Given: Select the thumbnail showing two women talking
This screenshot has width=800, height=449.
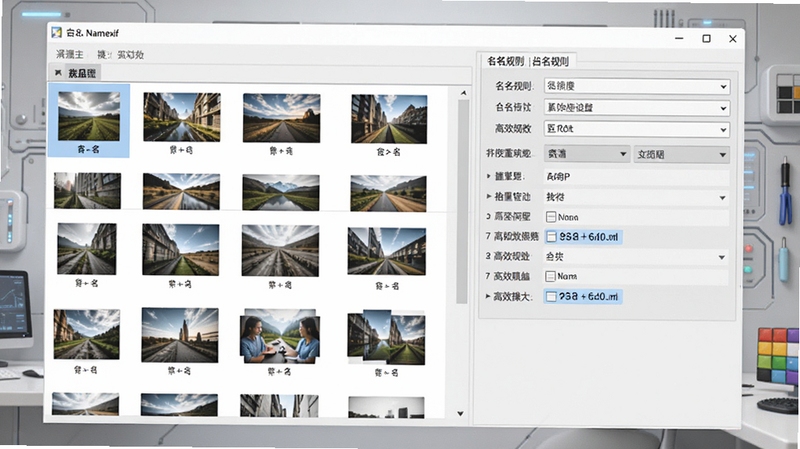Looking at the screenshot, I should tap(280, 336).
